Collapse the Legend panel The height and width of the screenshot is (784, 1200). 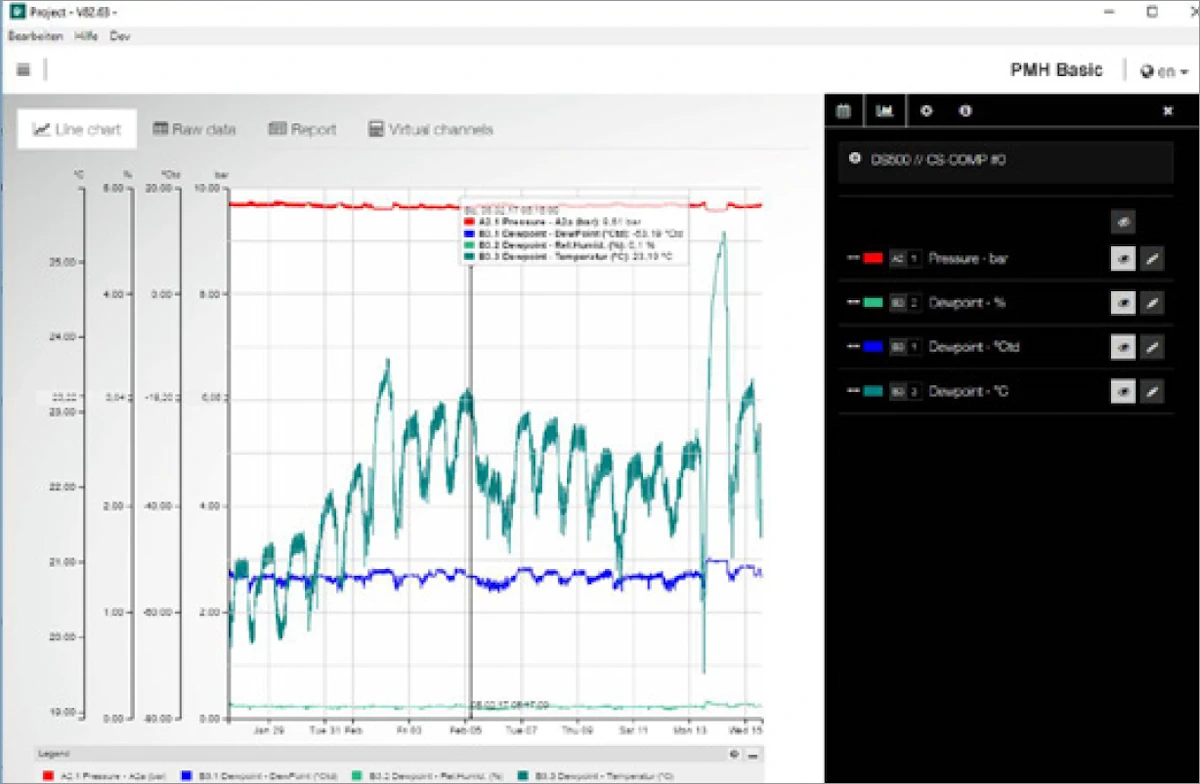(x=752, y=754)
